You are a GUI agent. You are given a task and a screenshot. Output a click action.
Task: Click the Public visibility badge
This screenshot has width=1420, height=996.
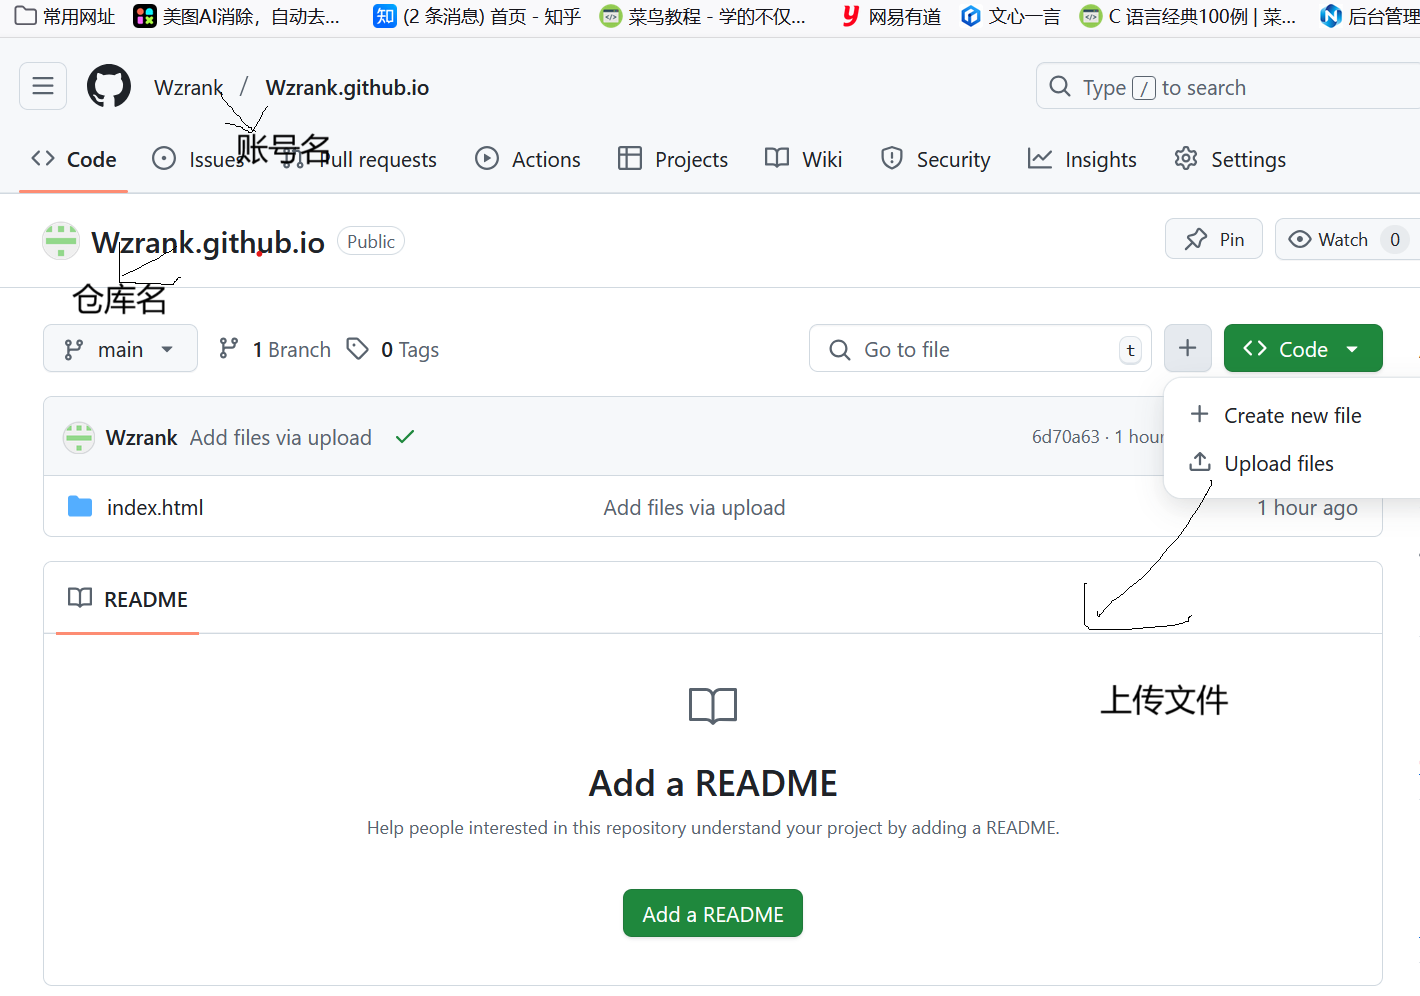point(371,241)
